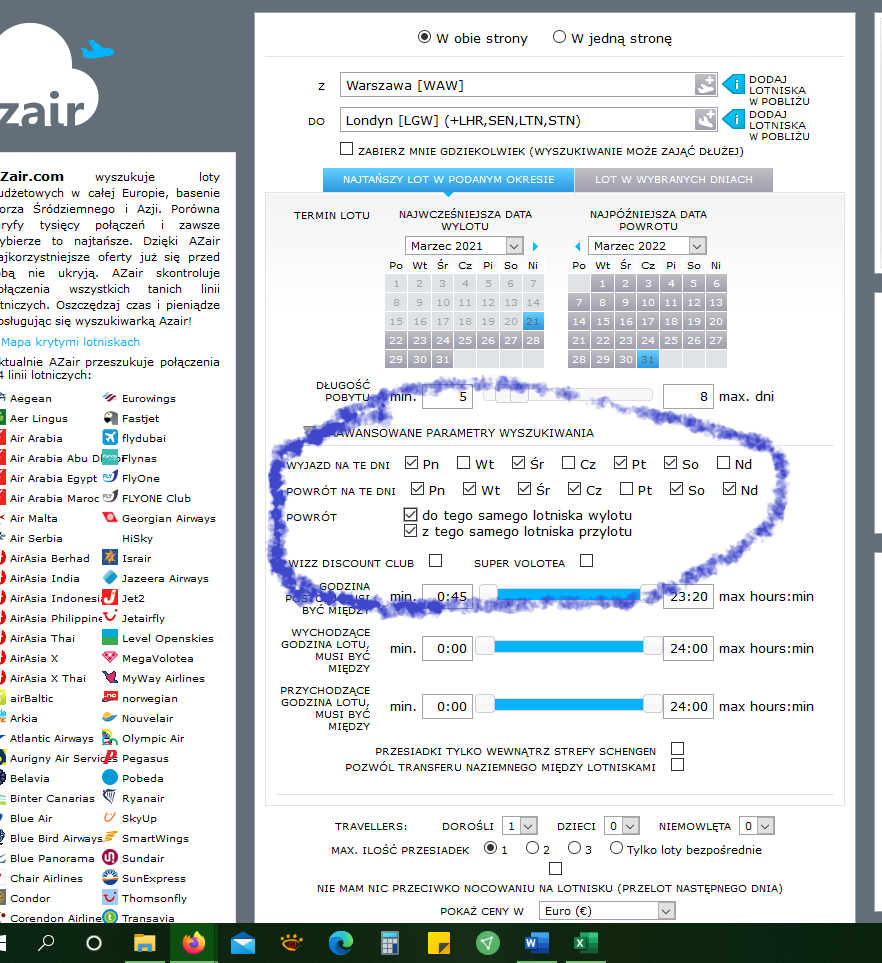Go to previous month in return calendar

tap(577, 246)
